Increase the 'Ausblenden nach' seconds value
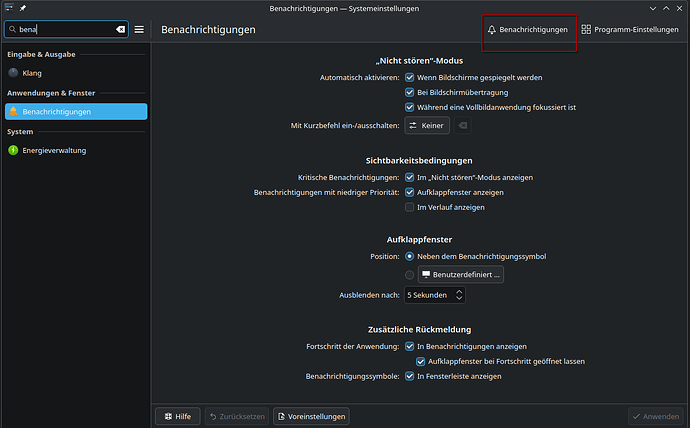 [x=459, y=291]
